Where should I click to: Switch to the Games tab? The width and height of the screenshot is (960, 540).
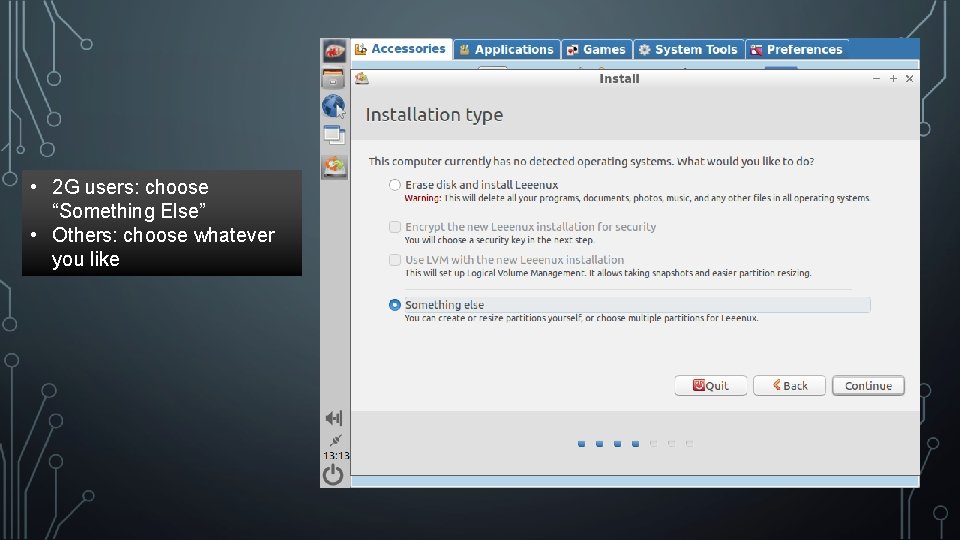coord(597,50)
